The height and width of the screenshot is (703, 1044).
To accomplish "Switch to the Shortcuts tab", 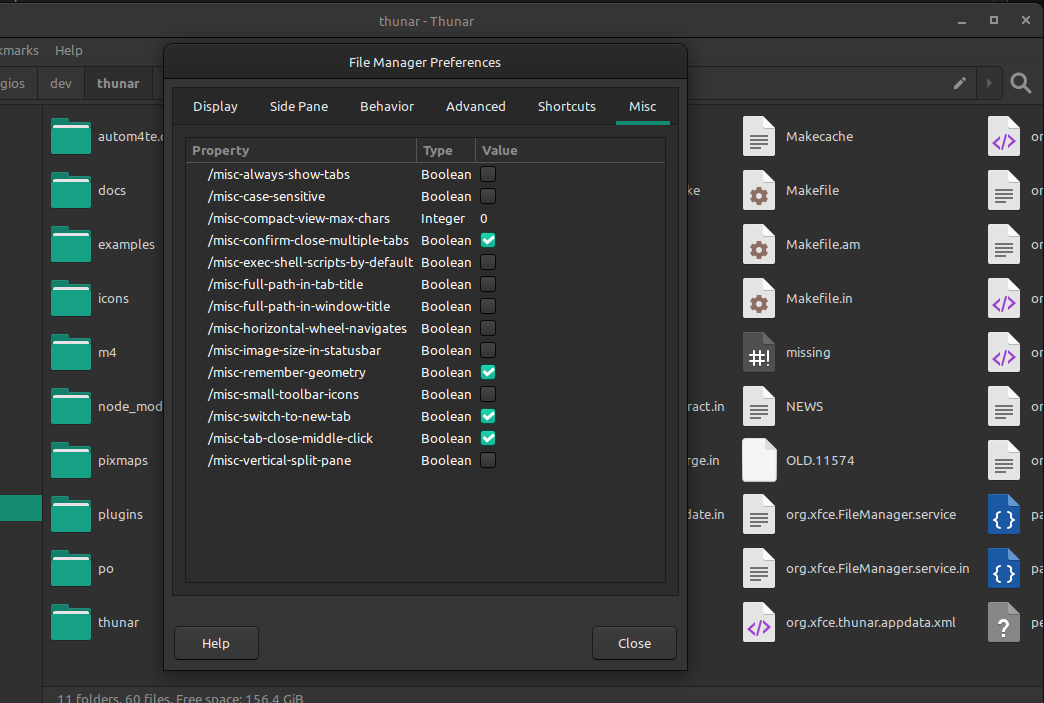I will click(567, 107).
